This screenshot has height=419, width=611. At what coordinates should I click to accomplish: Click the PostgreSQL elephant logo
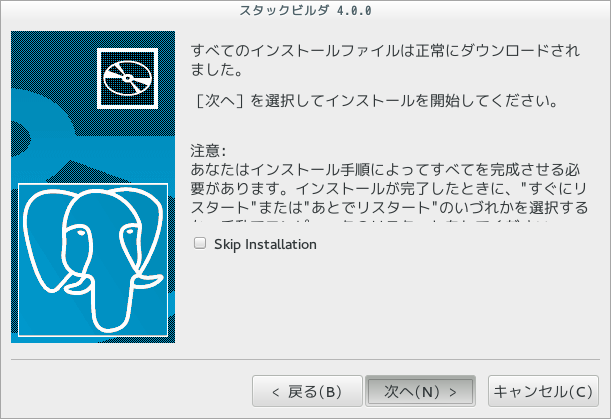93,260
